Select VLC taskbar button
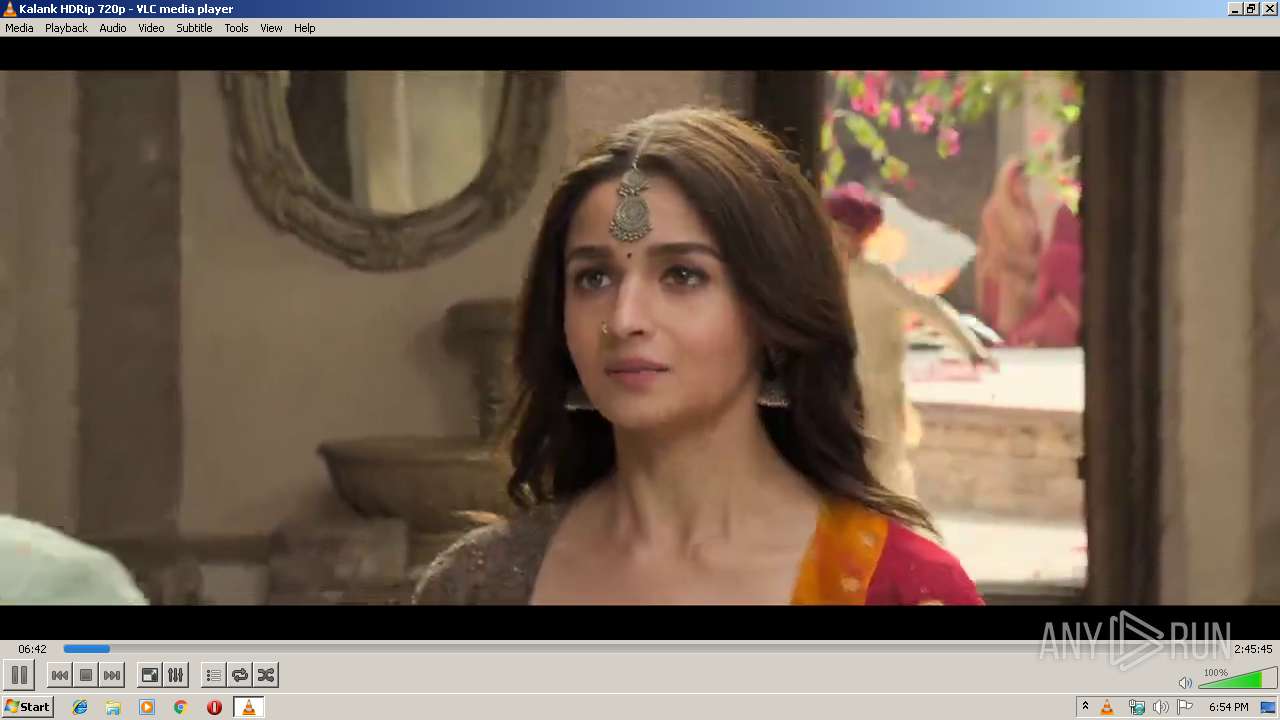The image size is (1280, 720). click(248, 707)
